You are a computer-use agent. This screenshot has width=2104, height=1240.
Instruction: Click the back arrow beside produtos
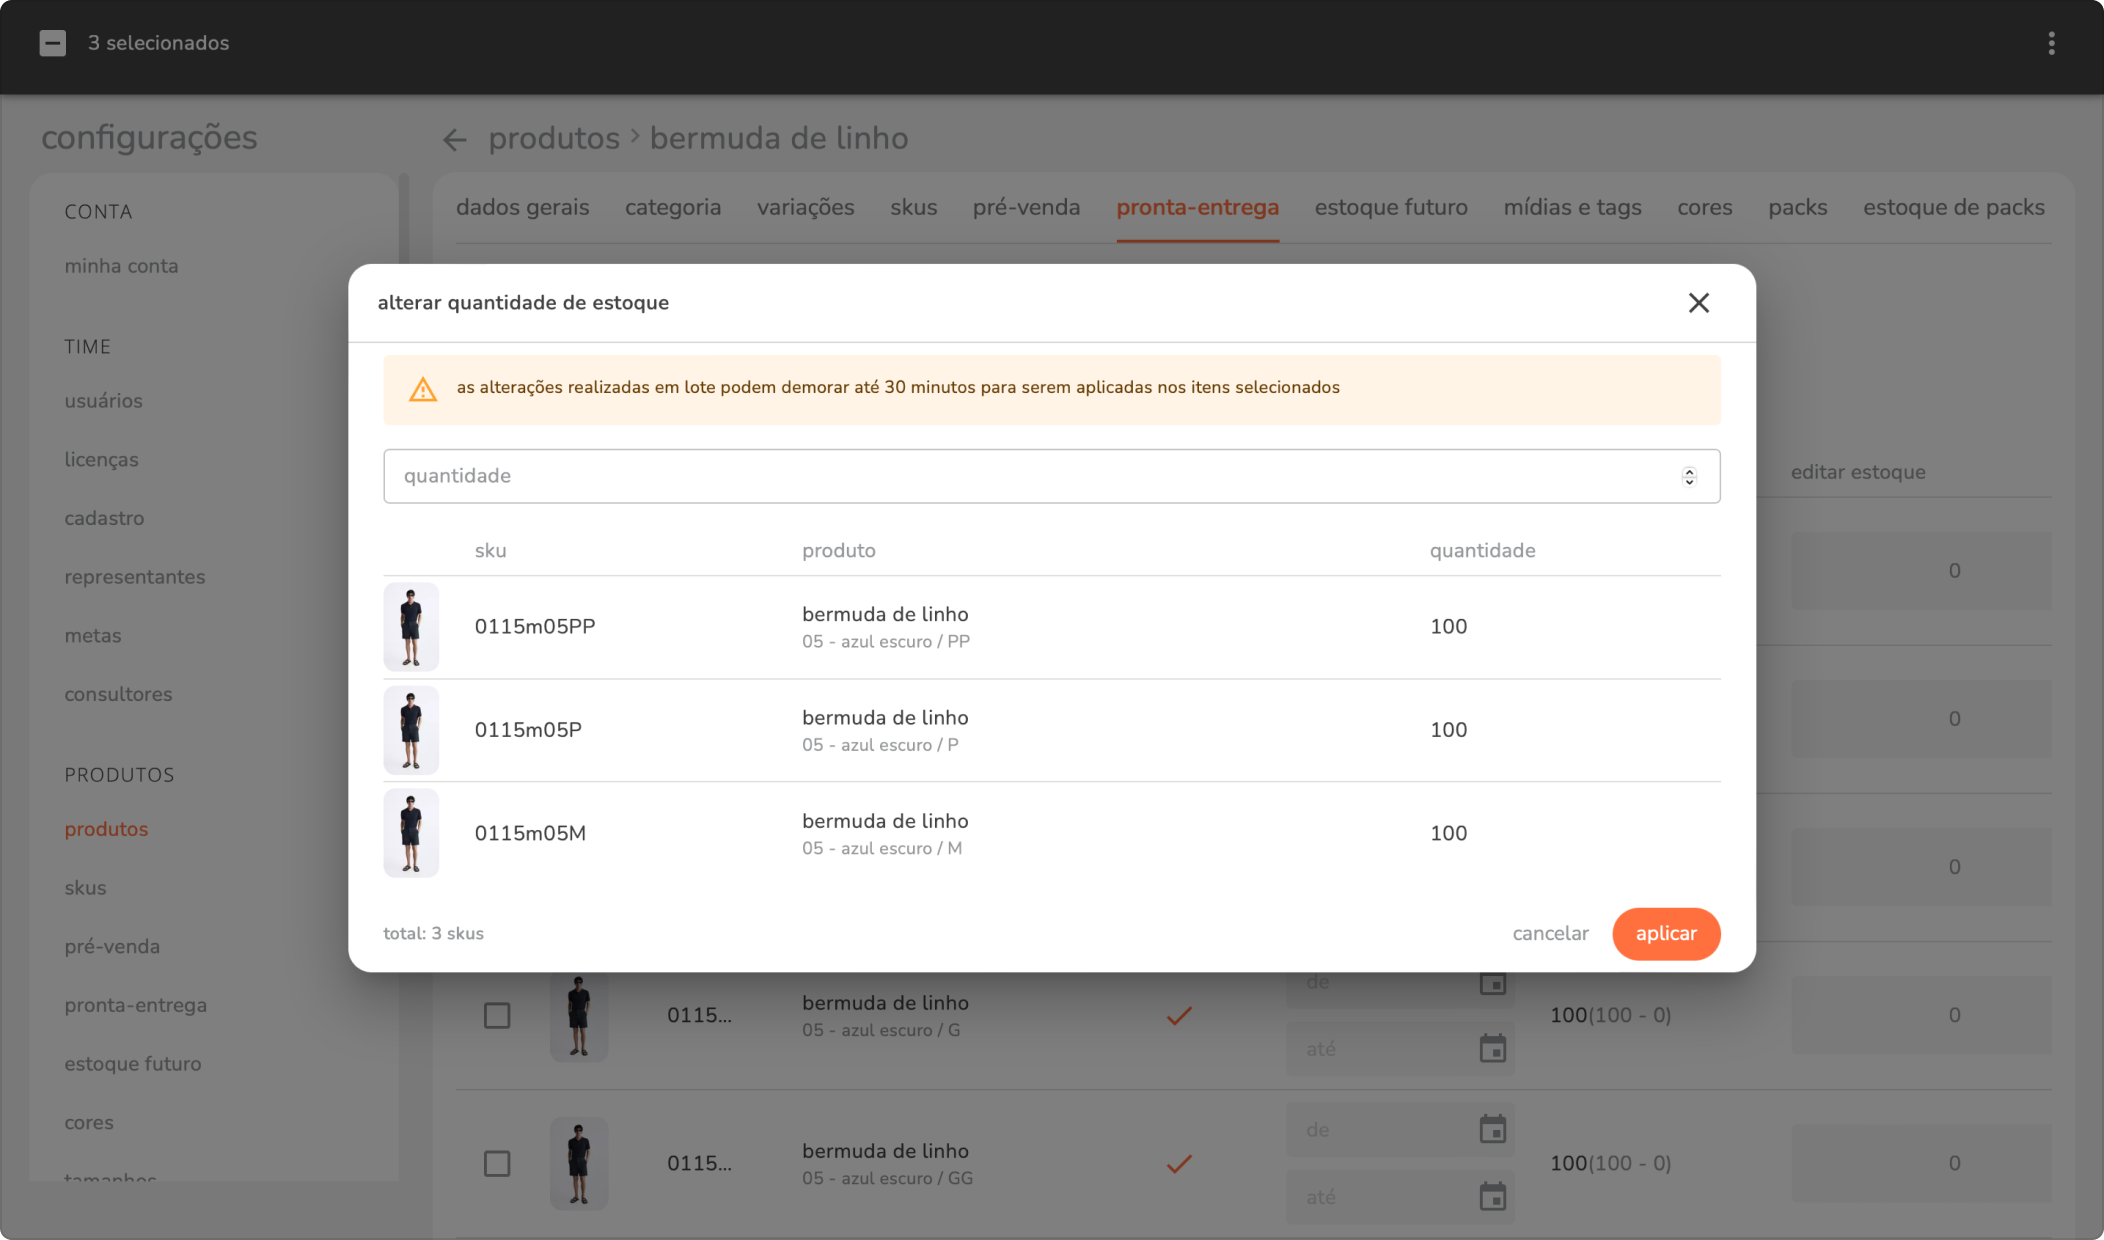click(455, 140)
